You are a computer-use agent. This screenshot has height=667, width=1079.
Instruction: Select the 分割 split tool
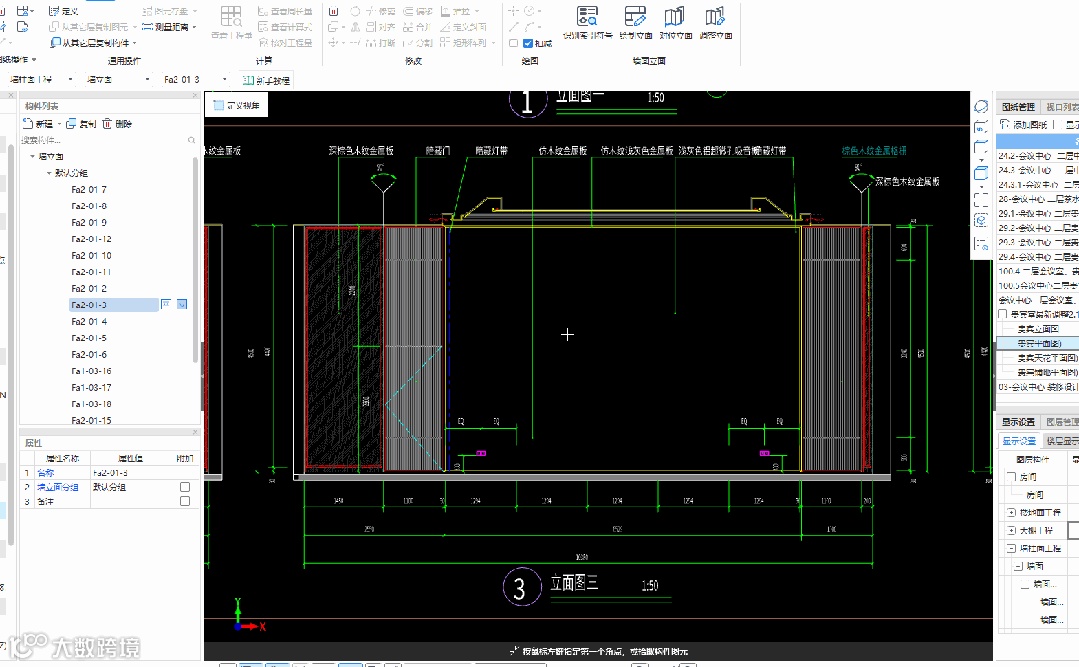[x=418, y=43]
